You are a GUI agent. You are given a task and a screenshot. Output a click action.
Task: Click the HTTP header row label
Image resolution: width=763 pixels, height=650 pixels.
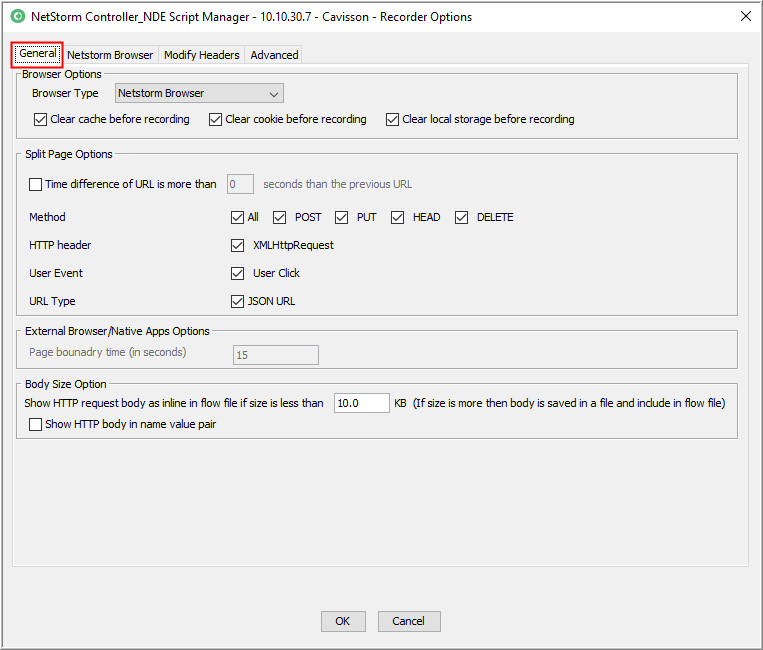point(60,245)
